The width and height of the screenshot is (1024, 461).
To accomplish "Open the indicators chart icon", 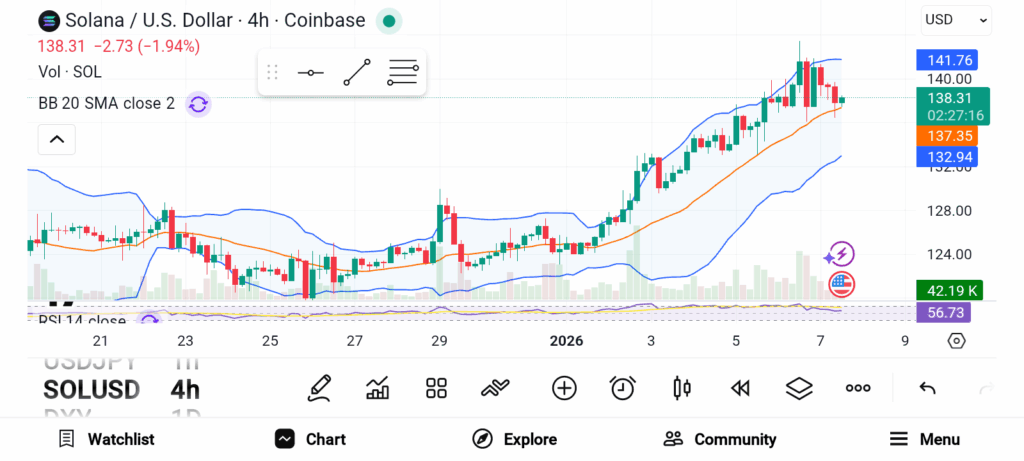I will tap(378, 388).
